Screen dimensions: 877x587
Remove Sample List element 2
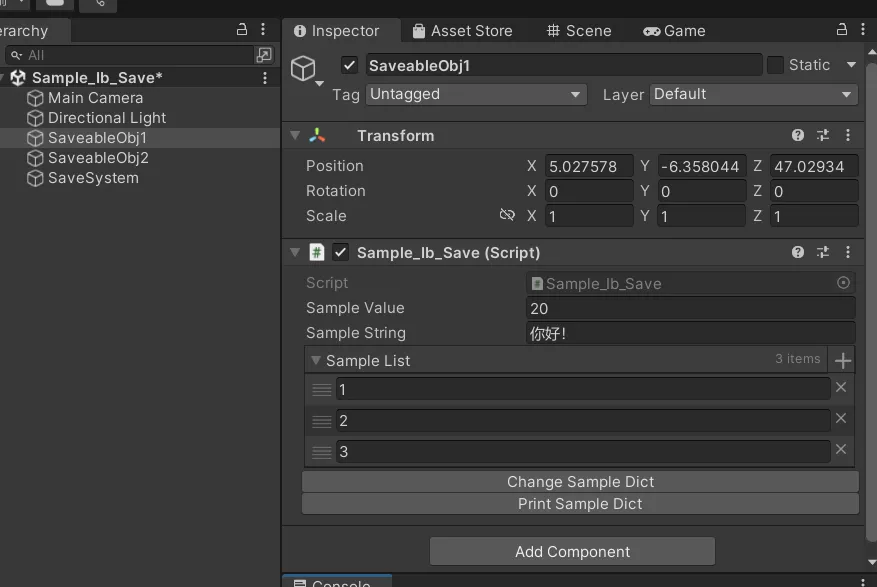pos(841,418)
